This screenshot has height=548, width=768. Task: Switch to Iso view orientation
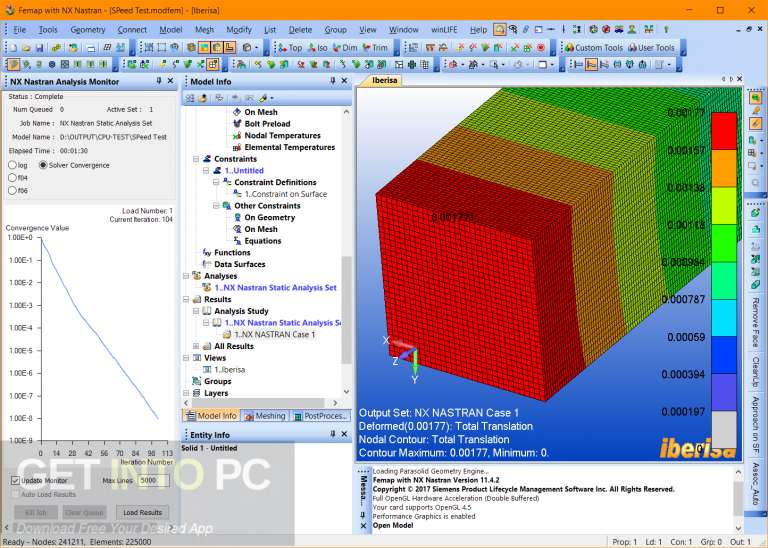317,48
